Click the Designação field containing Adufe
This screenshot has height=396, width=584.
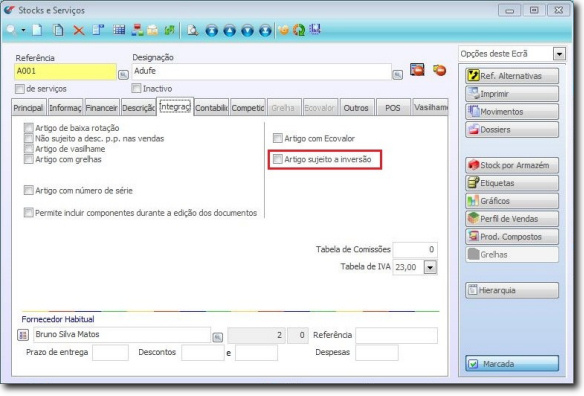point(261,72)
